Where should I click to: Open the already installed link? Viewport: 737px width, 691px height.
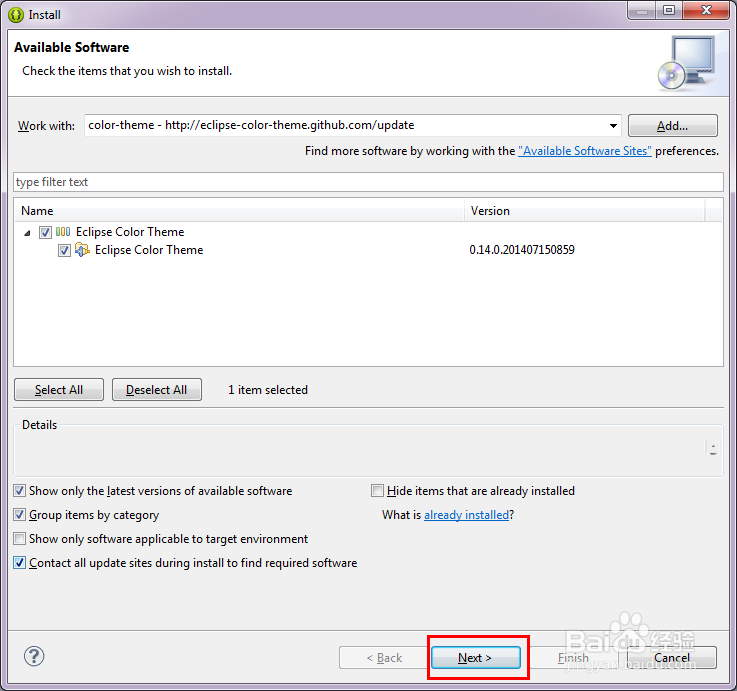point(466,515)
